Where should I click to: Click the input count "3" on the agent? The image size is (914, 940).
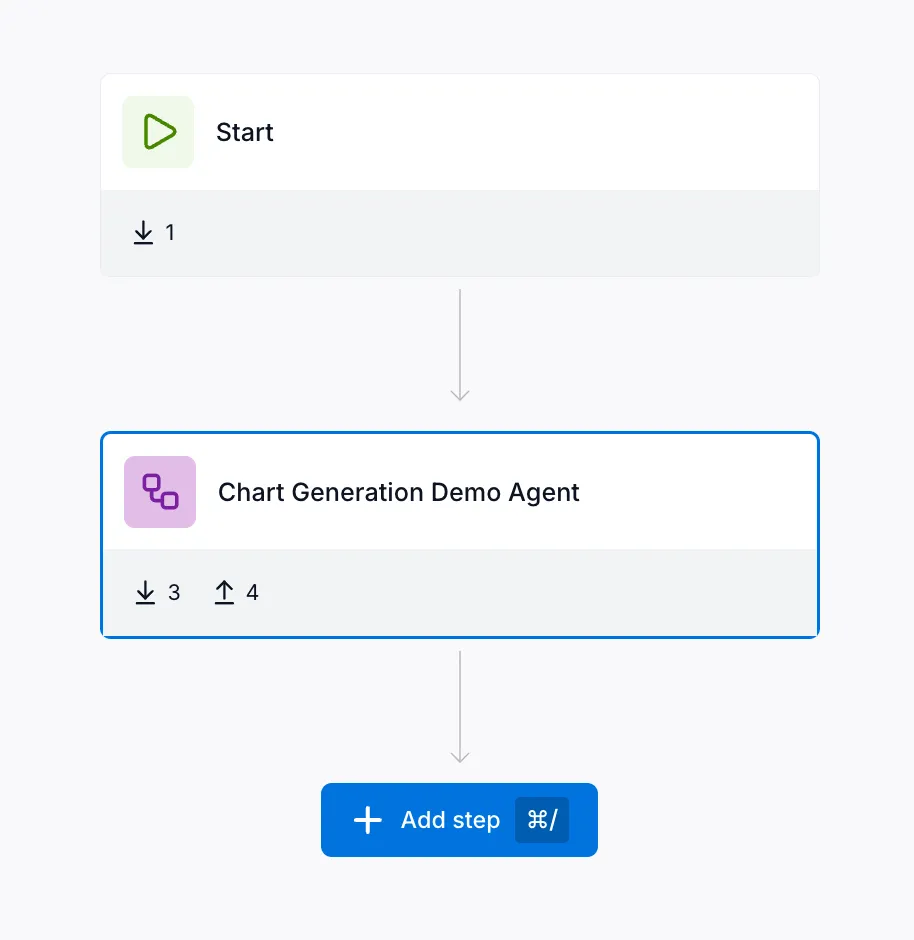coord(176,592)
